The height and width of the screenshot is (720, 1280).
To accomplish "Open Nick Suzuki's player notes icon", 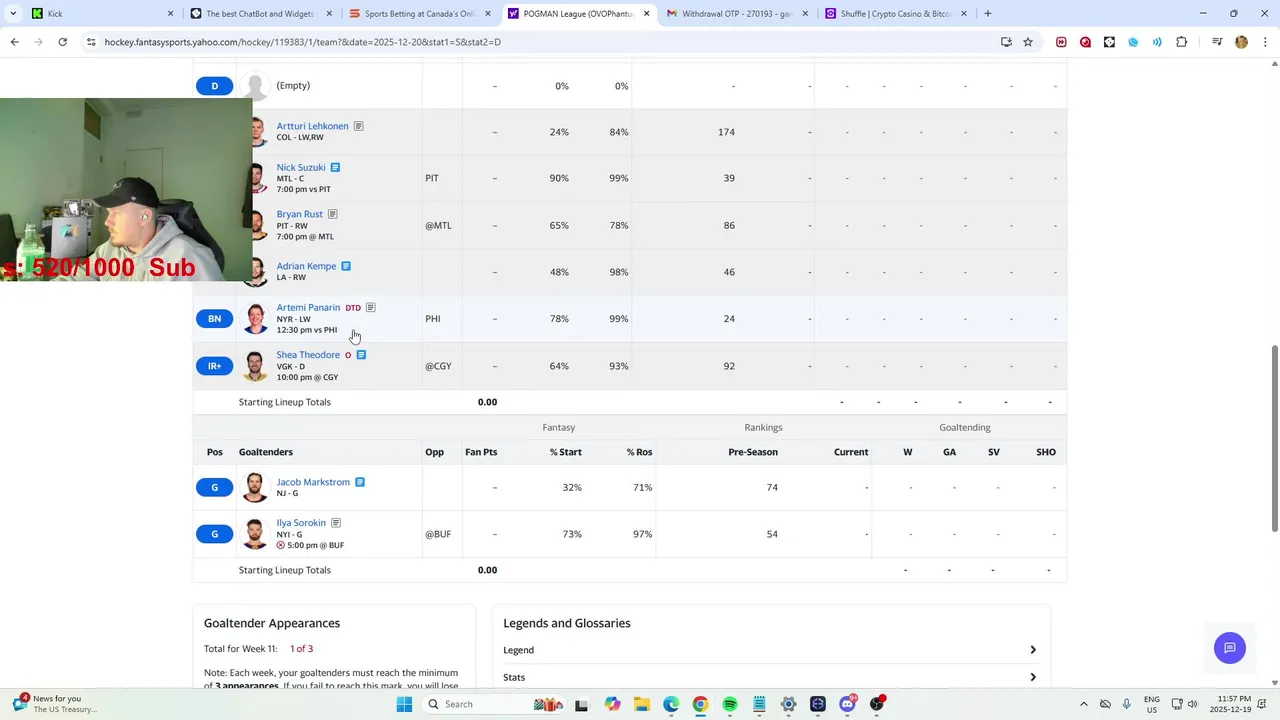I will point(335,168).
